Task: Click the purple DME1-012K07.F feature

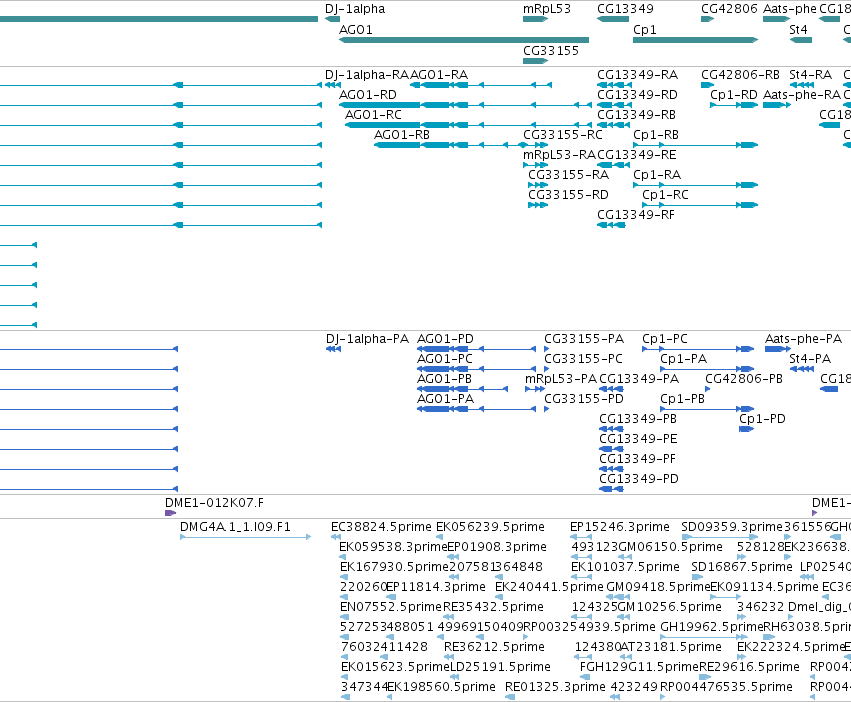Action: coord(170,513)
